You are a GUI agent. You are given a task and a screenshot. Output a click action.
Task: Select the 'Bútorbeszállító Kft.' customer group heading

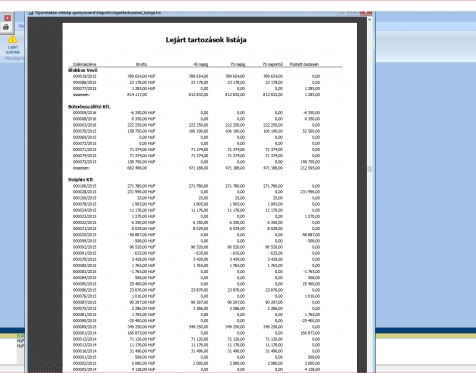click(89, 107)
